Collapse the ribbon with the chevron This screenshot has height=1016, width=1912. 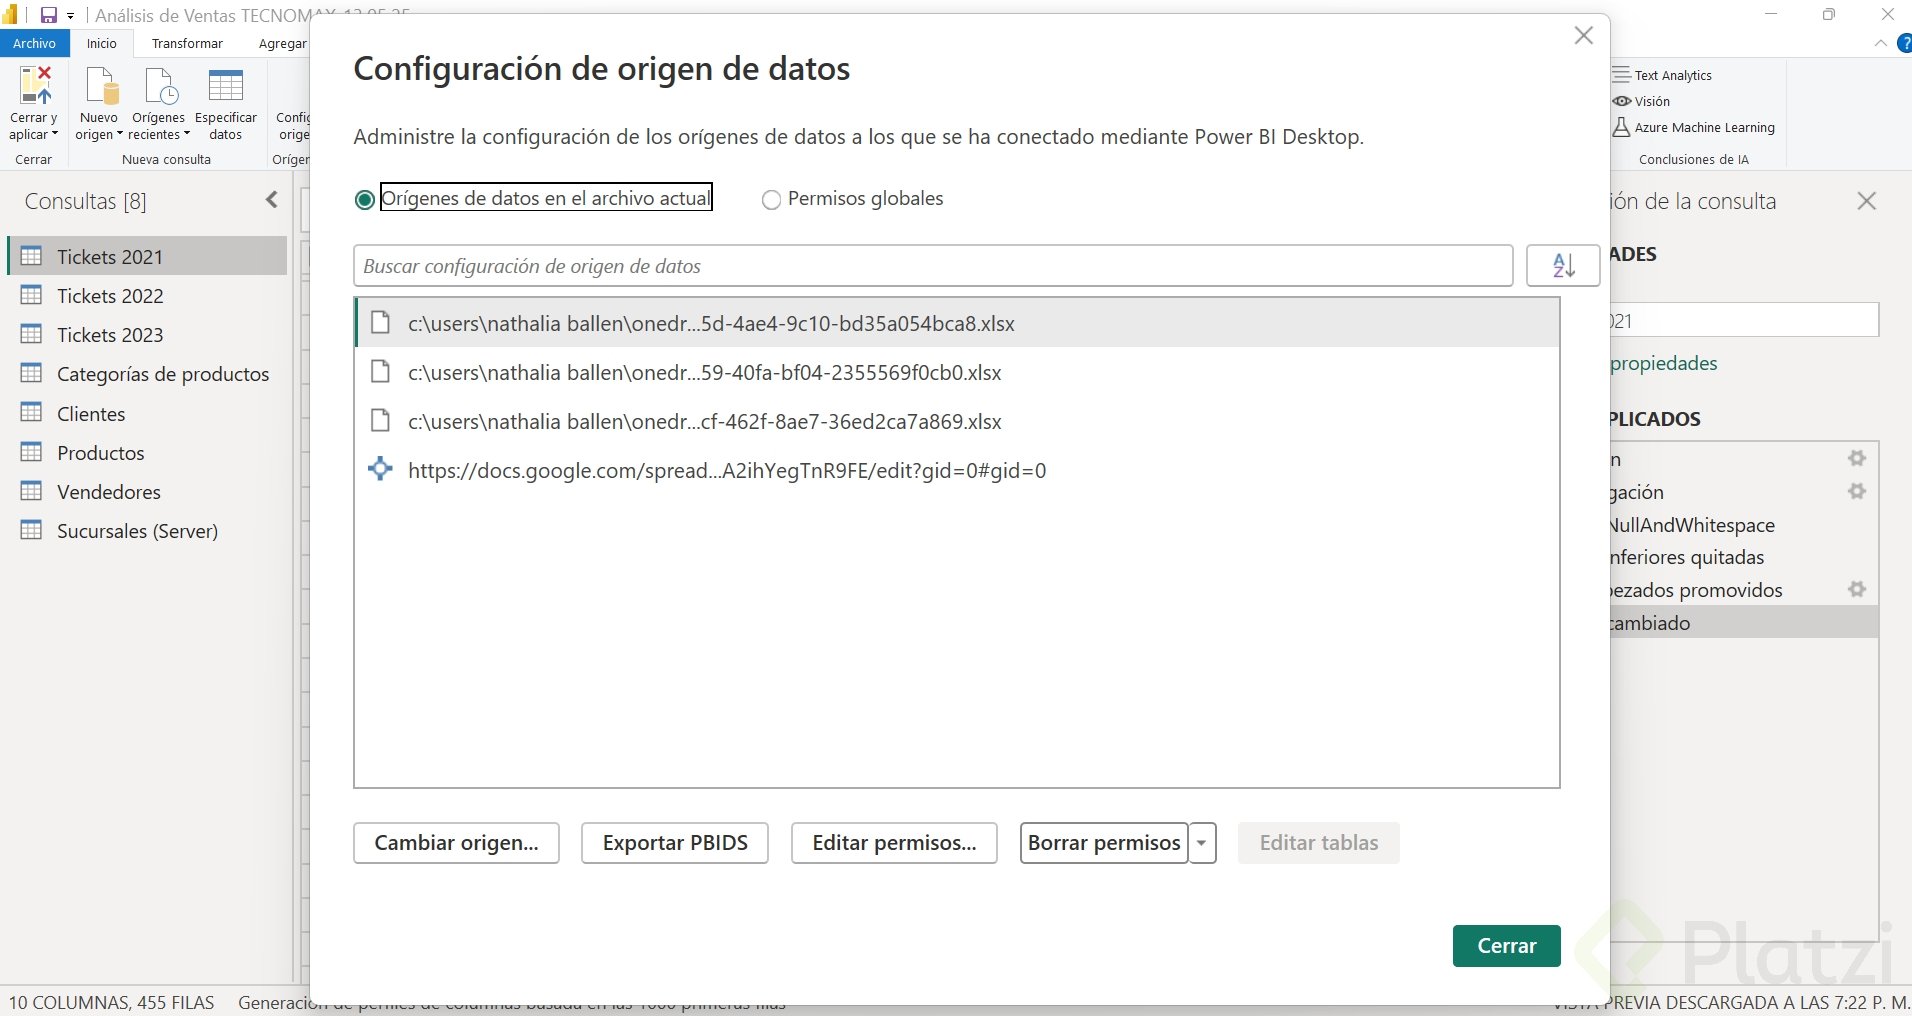(1880, 43)
